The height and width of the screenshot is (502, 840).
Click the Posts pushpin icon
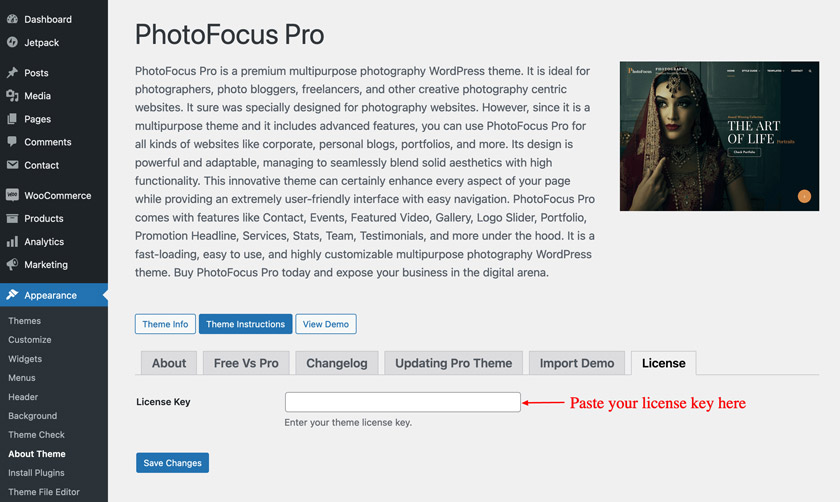12,73
